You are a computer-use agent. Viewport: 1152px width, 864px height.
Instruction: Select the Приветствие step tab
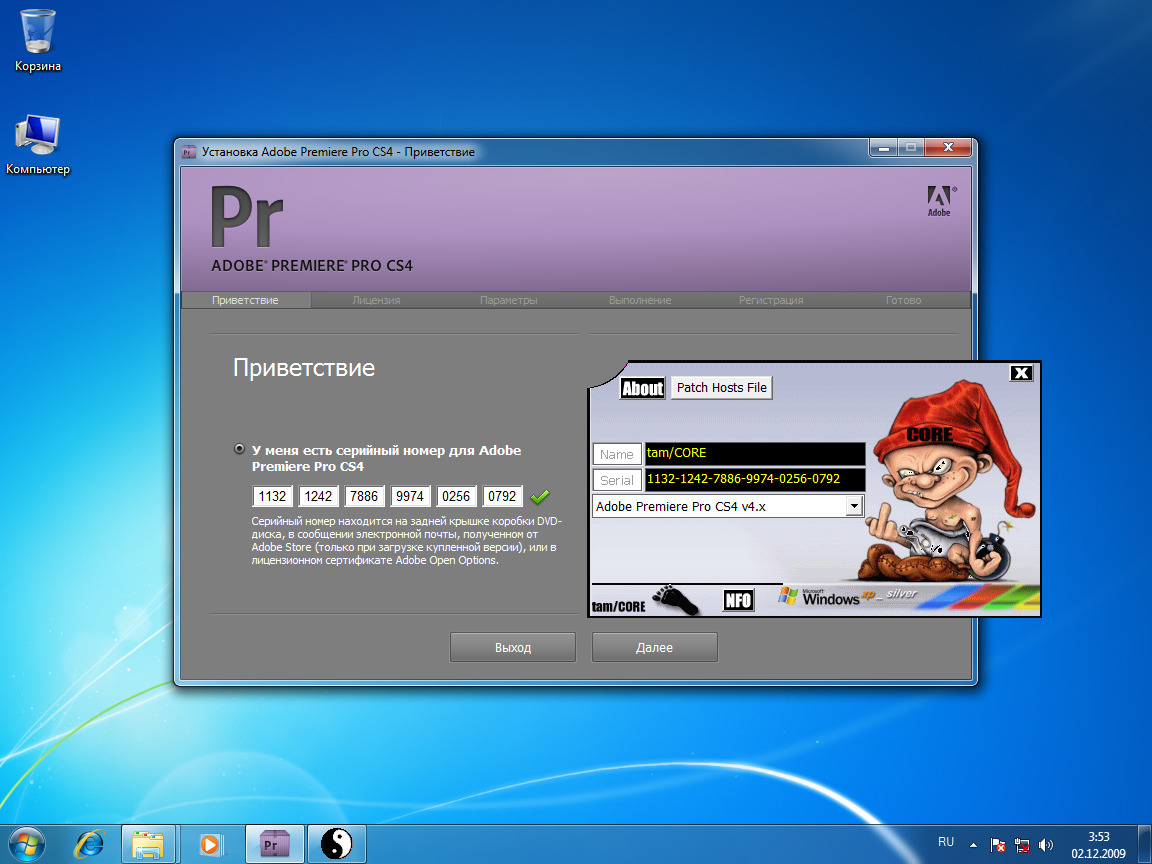pos(245,300)
